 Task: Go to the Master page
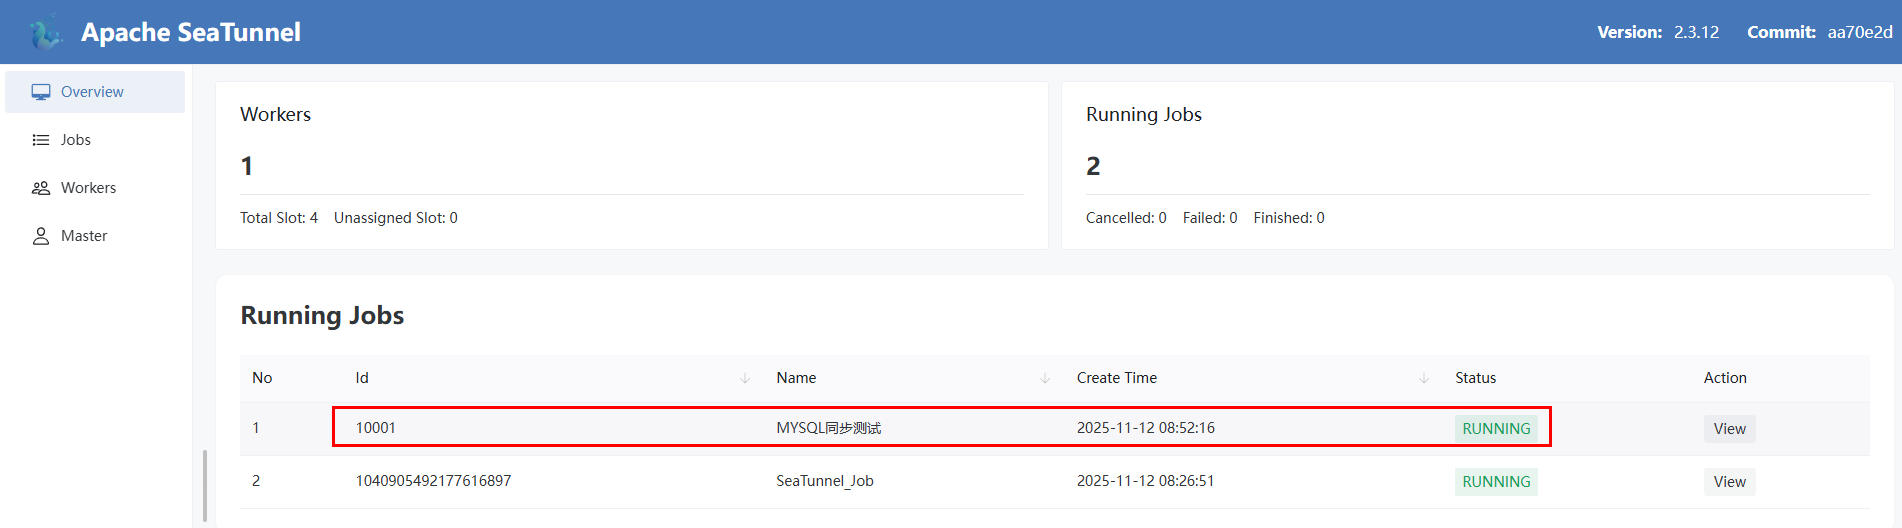(x=84, y=236)
